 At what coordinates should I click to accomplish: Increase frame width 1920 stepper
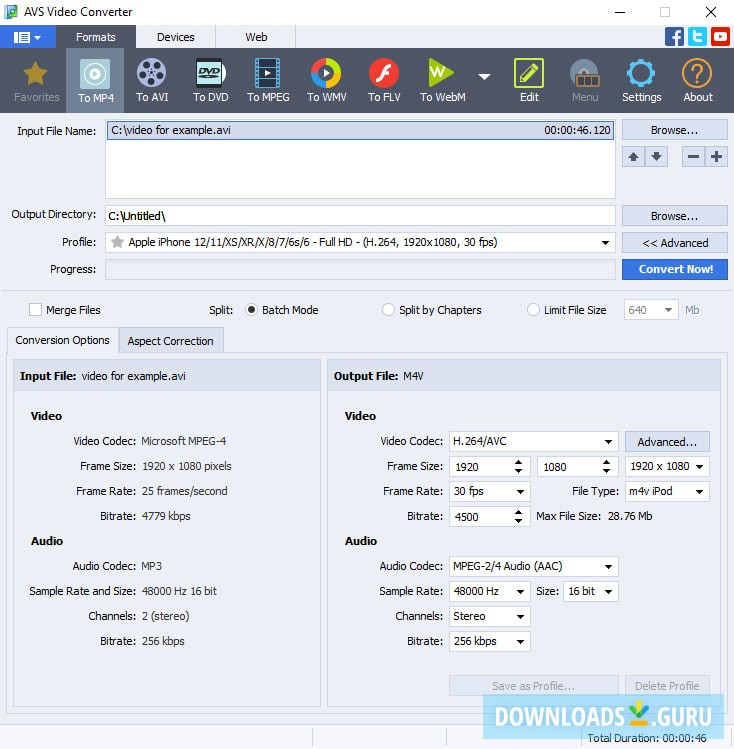coord(518,462)
